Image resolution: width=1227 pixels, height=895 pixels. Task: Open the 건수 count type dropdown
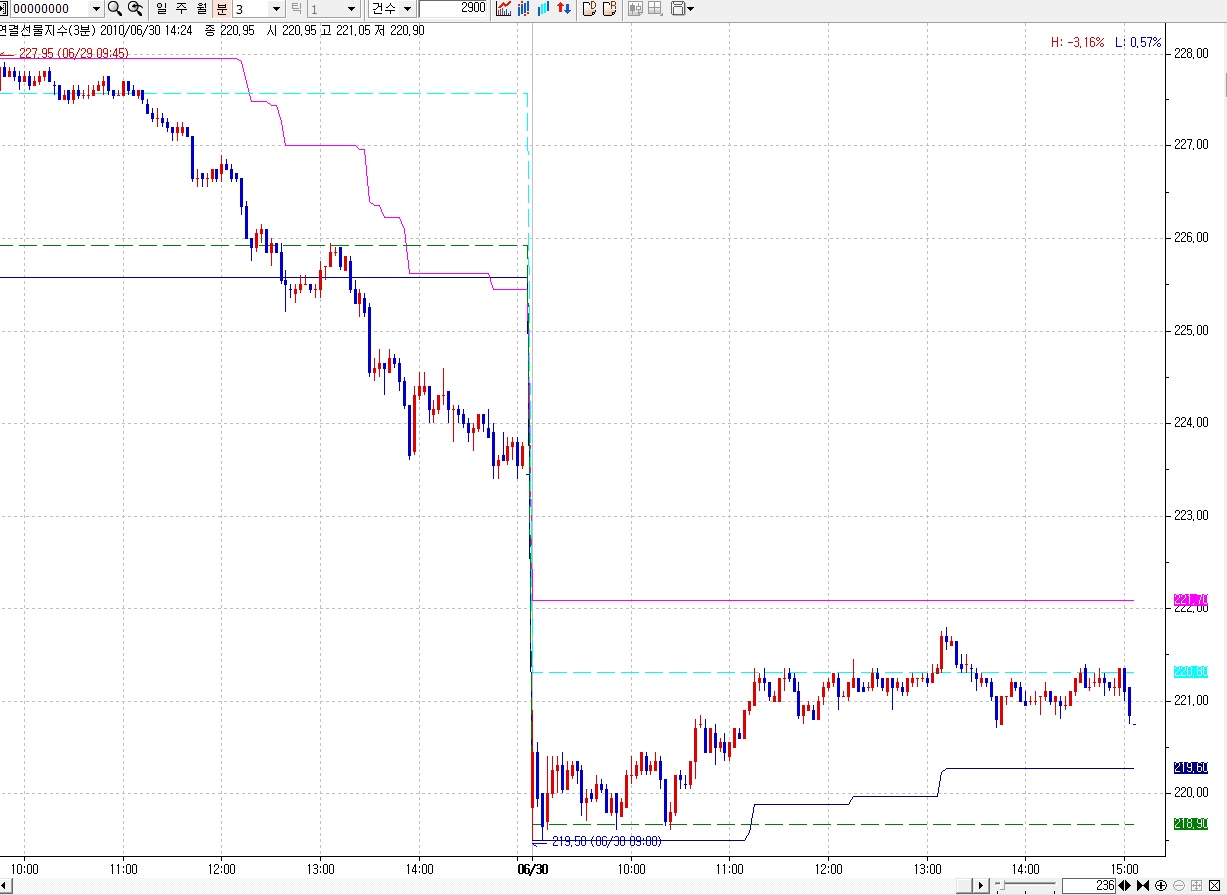click(x=407, y=9)
